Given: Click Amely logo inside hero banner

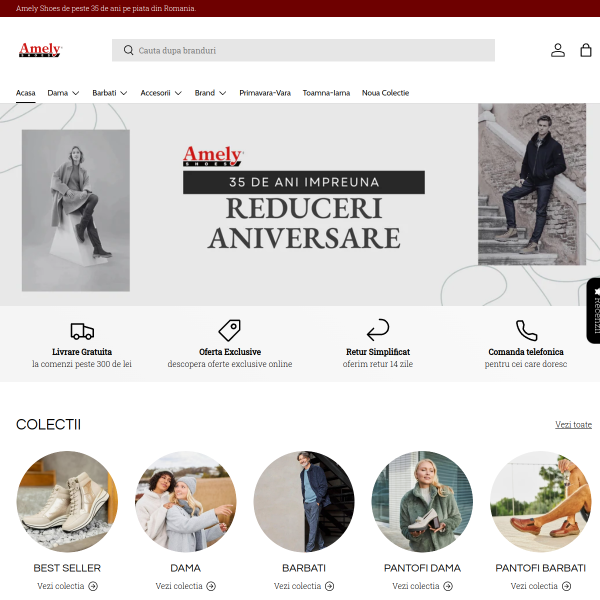Looking at the screenshot, I should pyautogui.click(x=213, y=156).
